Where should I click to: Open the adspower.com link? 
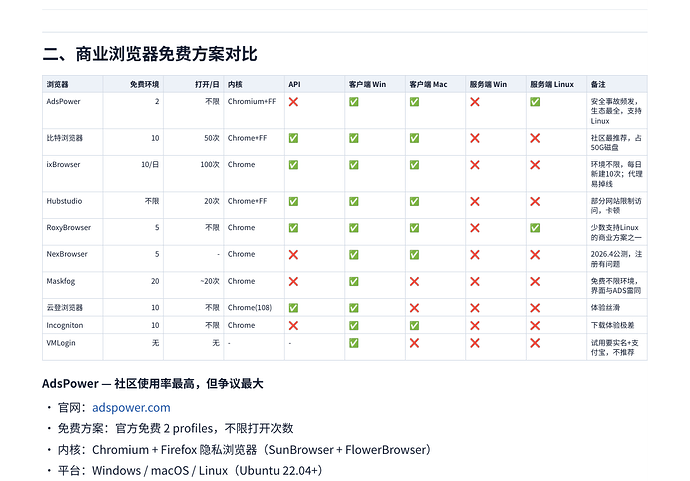[x=131, y=408]
